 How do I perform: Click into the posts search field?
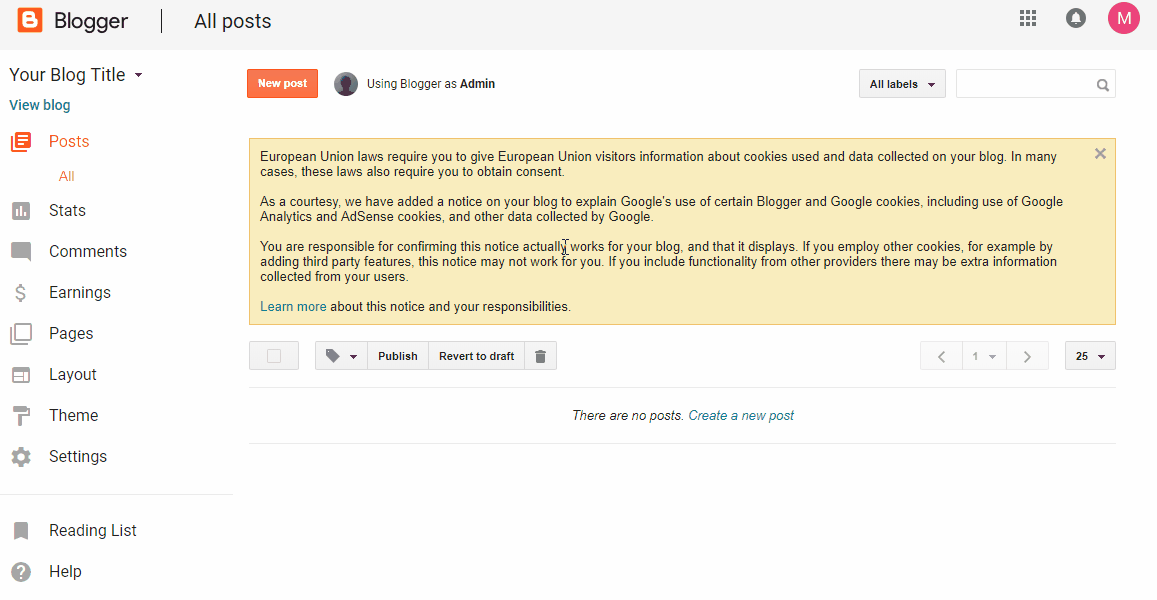point(1024,84)
